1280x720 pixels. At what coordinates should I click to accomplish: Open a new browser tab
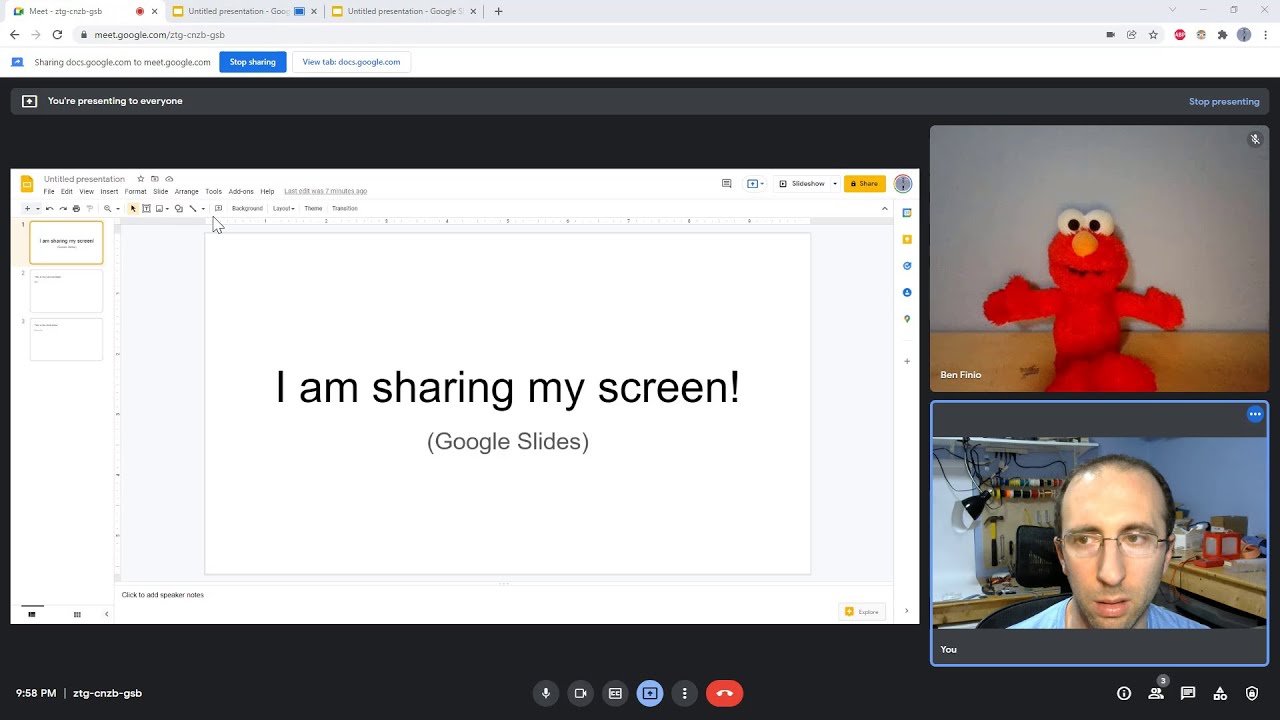pos(498,11)
